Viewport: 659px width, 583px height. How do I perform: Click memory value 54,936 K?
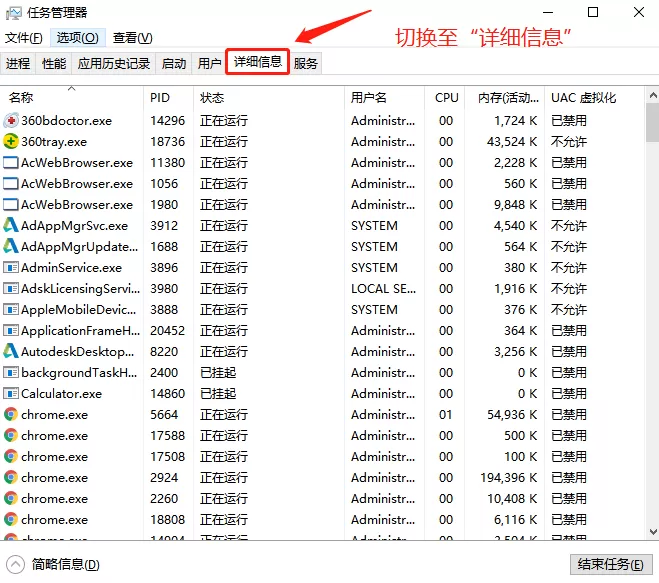click(x=512, y=415)
